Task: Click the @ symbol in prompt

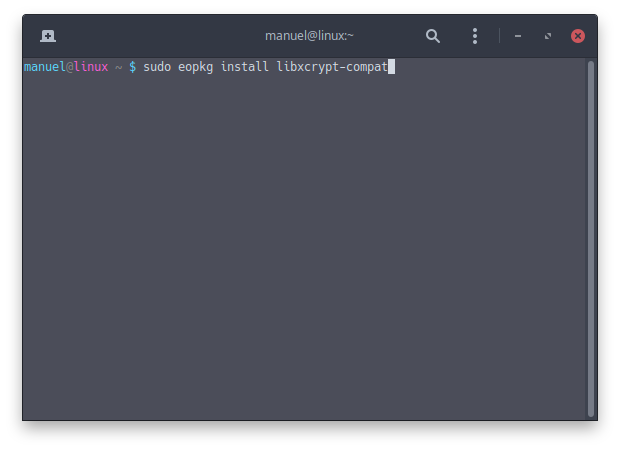Action: coord(70,67)
